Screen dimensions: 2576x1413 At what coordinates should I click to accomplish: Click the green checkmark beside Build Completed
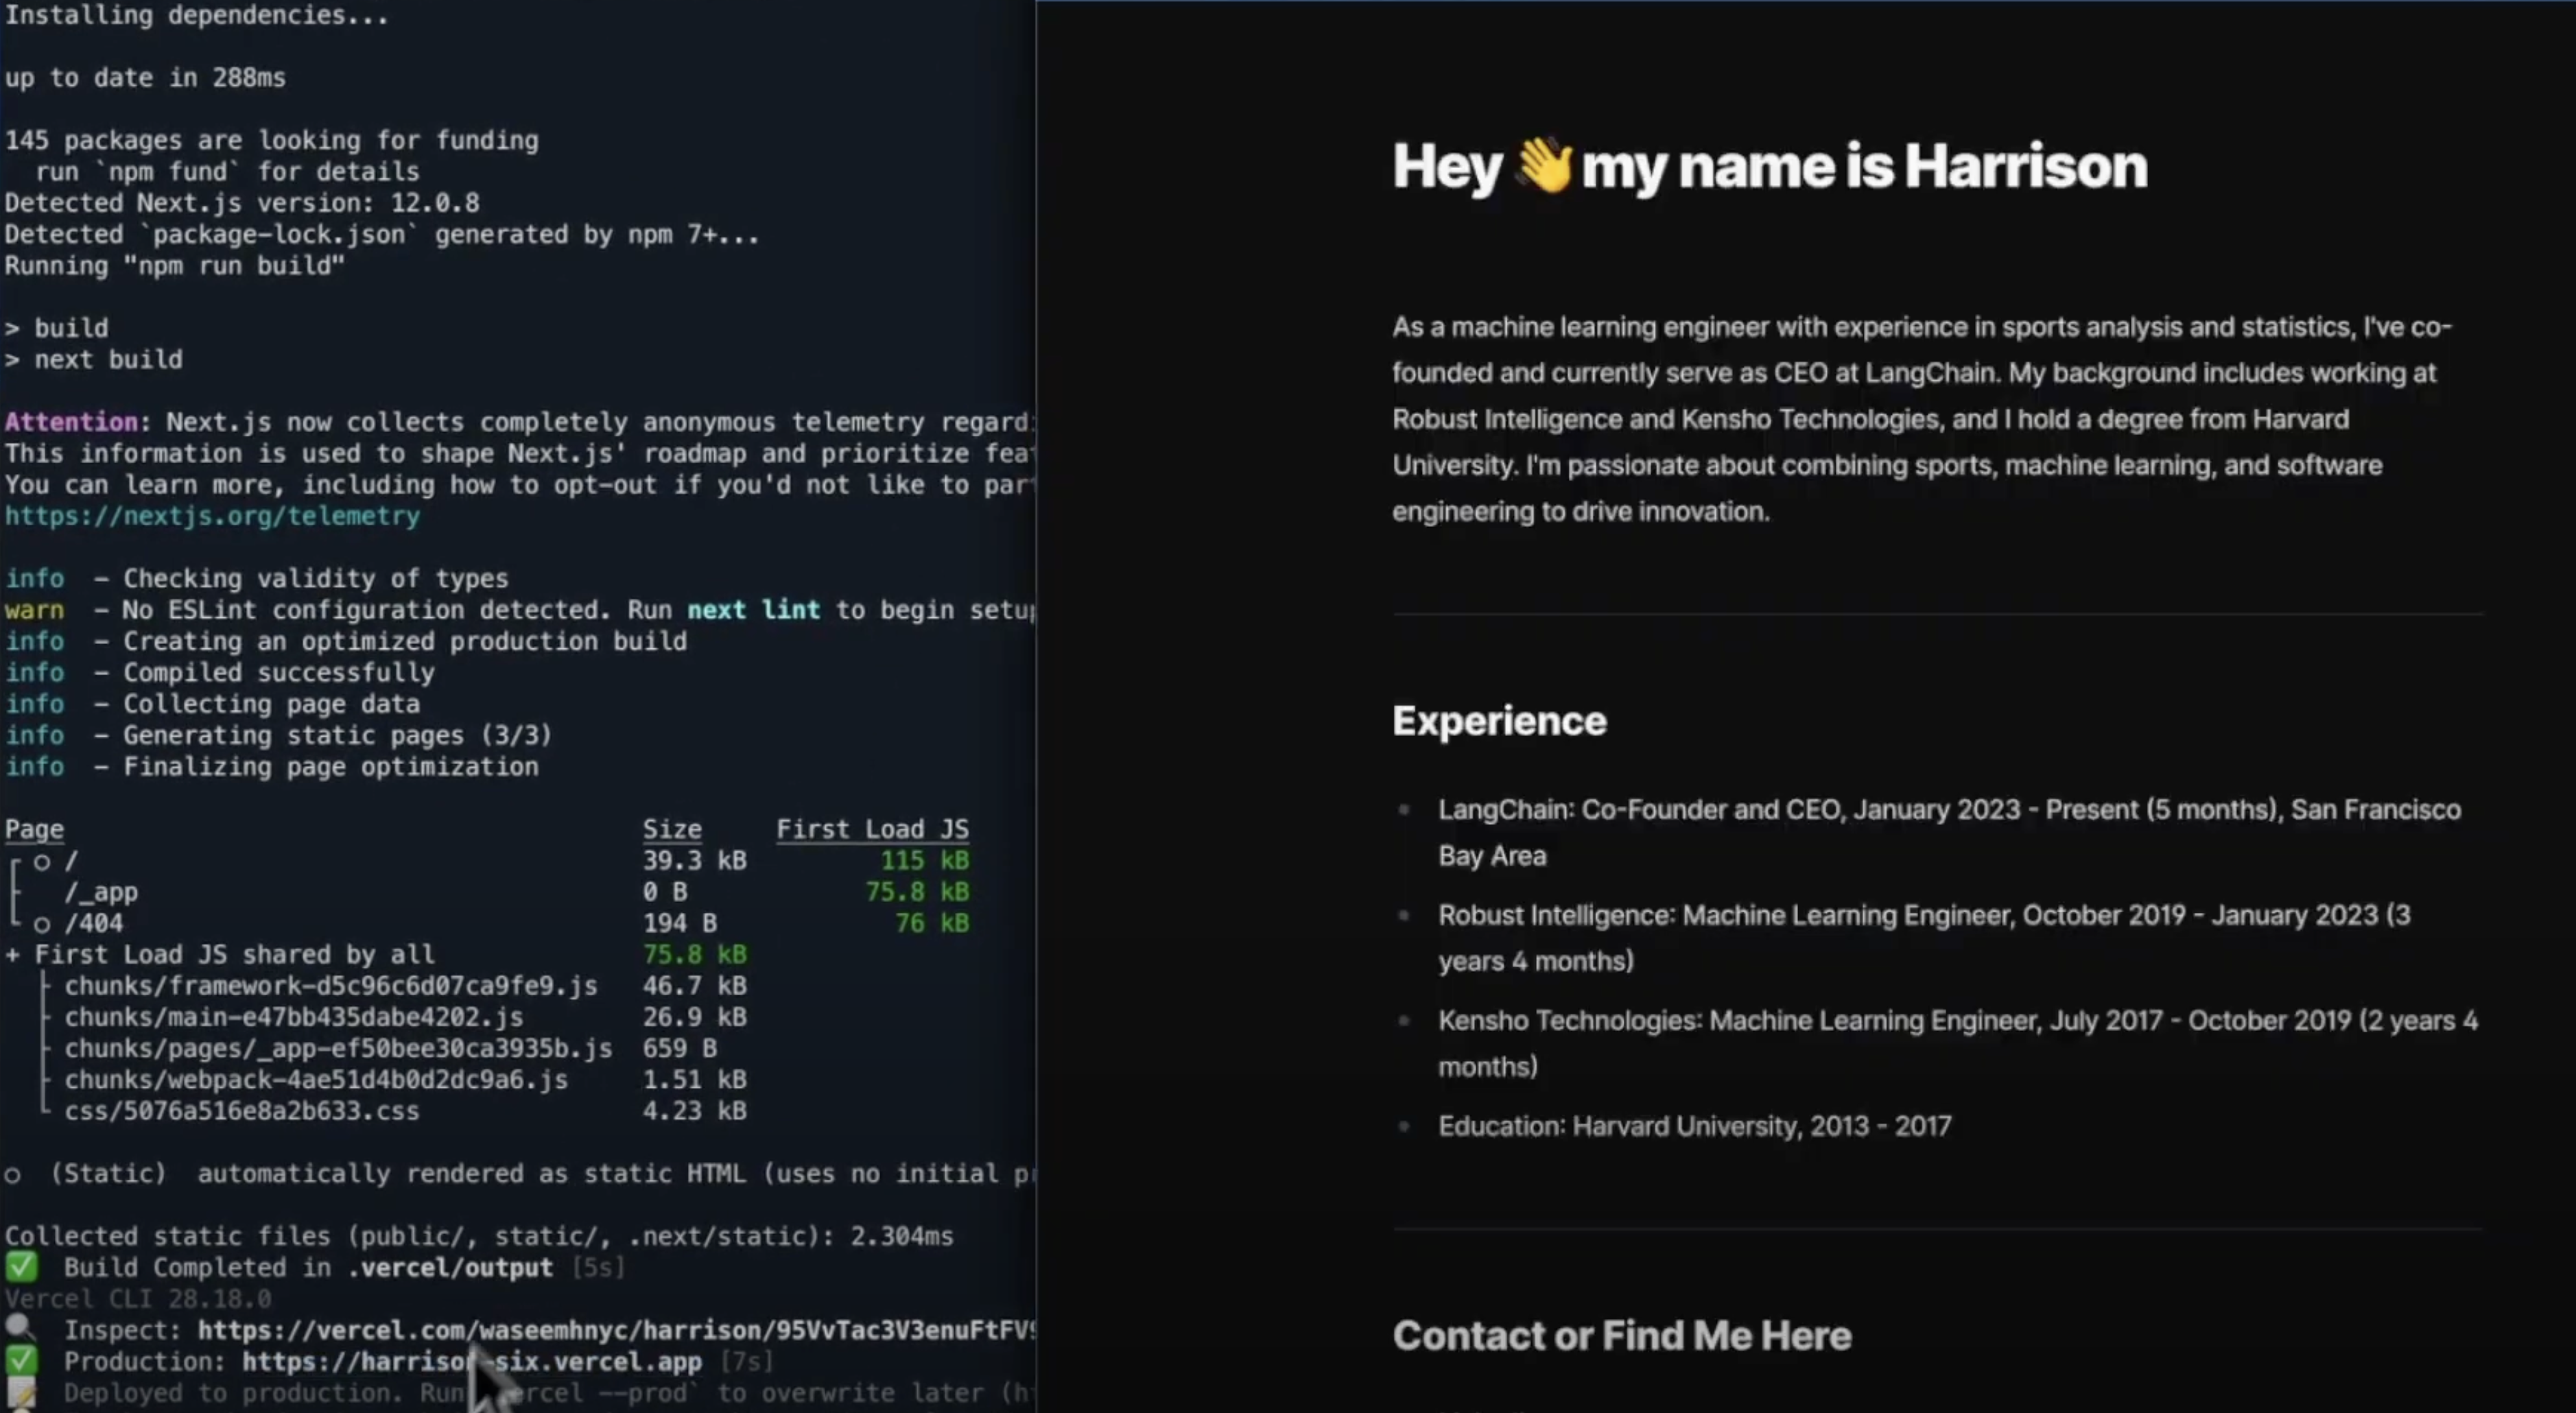21,1267
